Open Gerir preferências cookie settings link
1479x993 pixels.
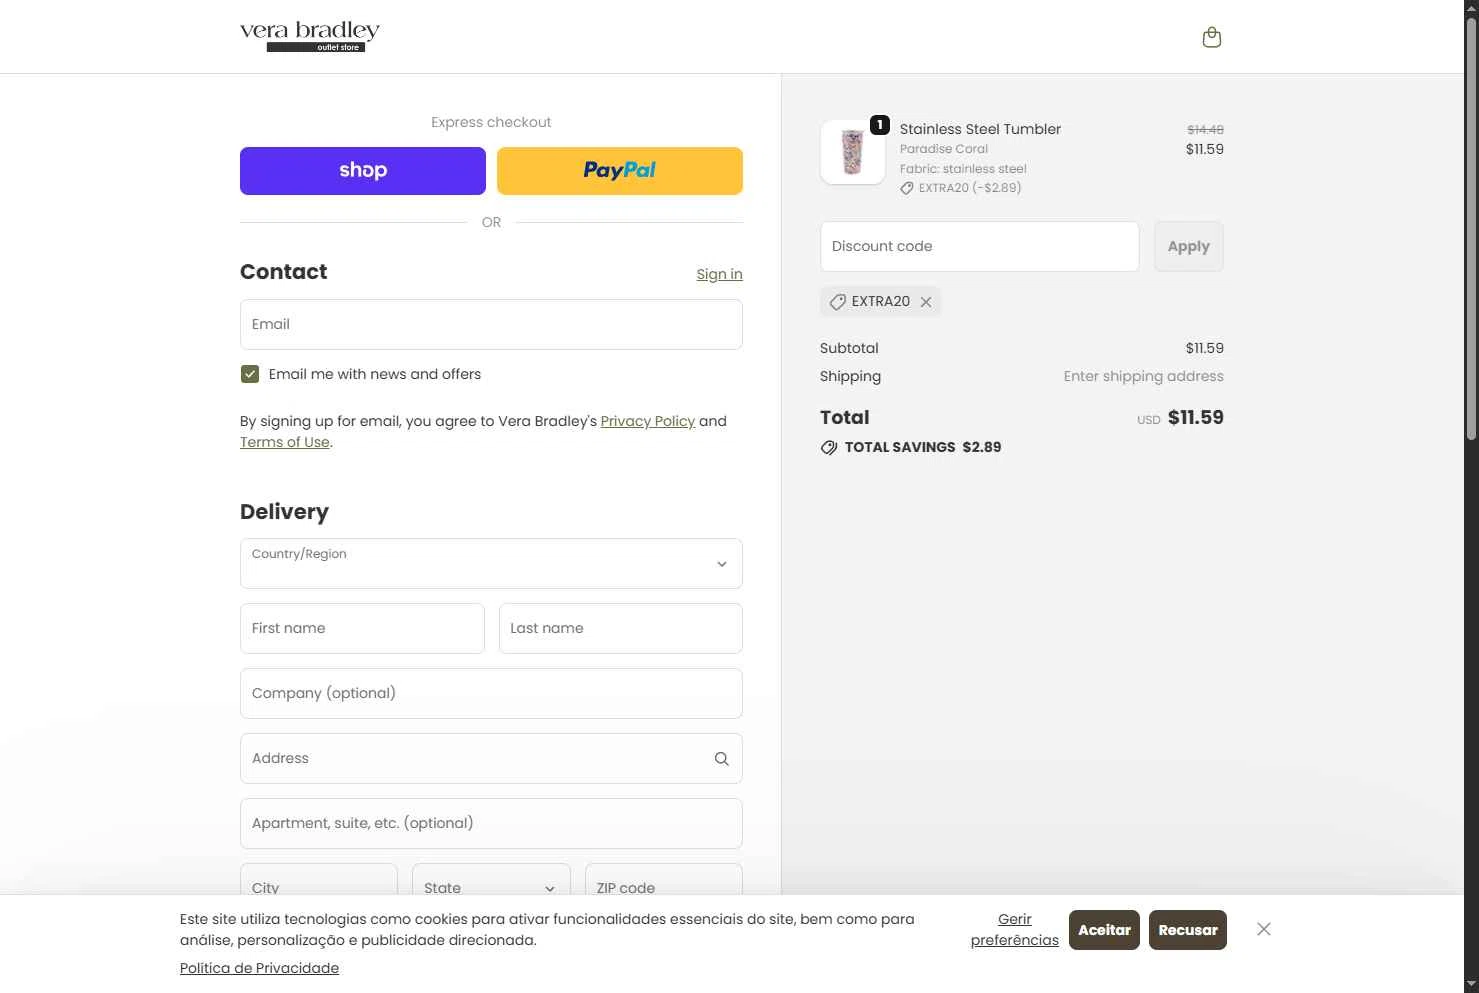[x=1014, y=929]
